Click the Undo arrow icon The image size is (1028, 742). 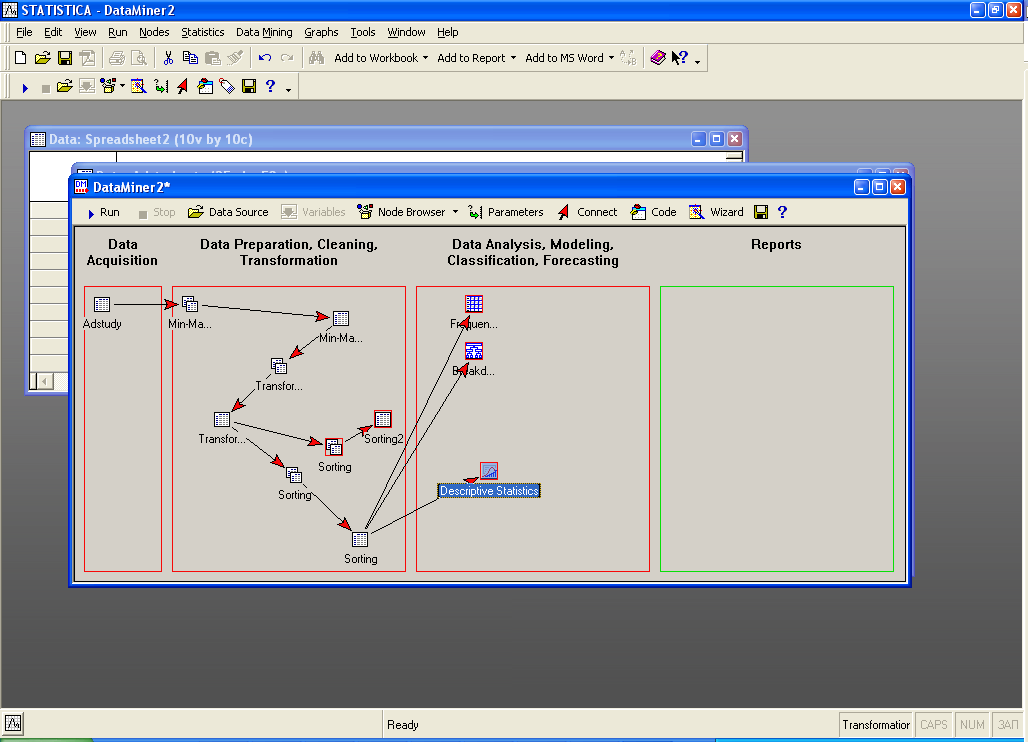tap(265, 58)
